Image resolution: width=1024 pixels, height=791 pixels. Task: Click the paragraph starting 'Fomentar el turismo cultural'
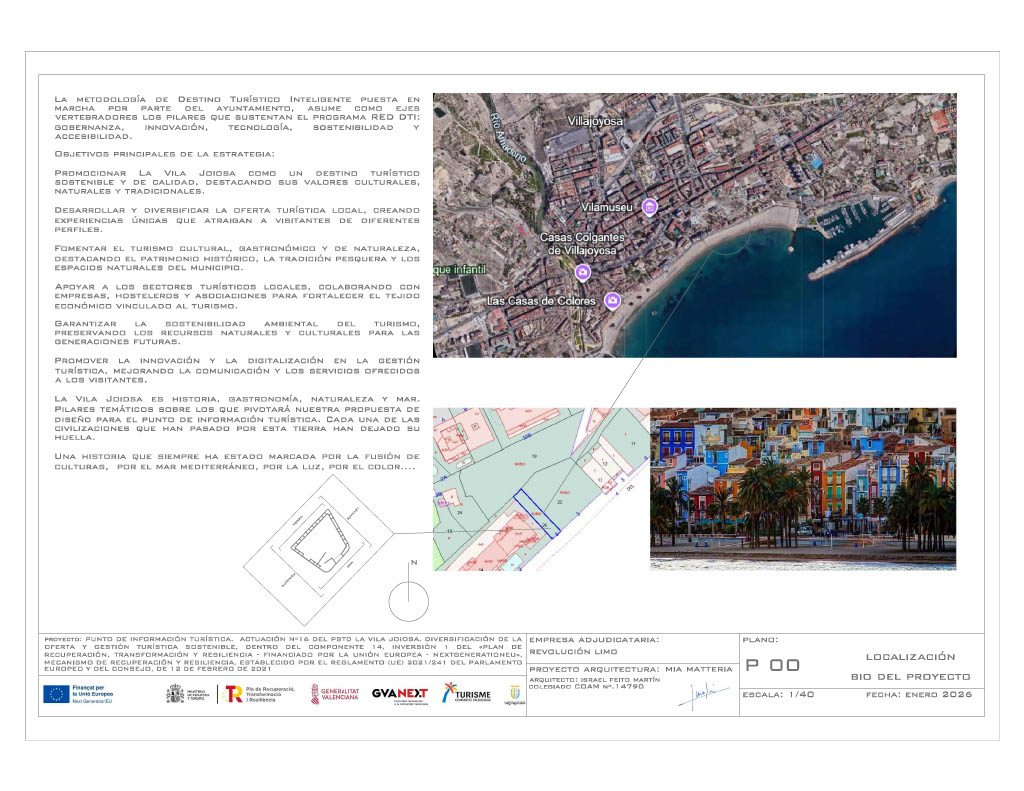point(237,258)
